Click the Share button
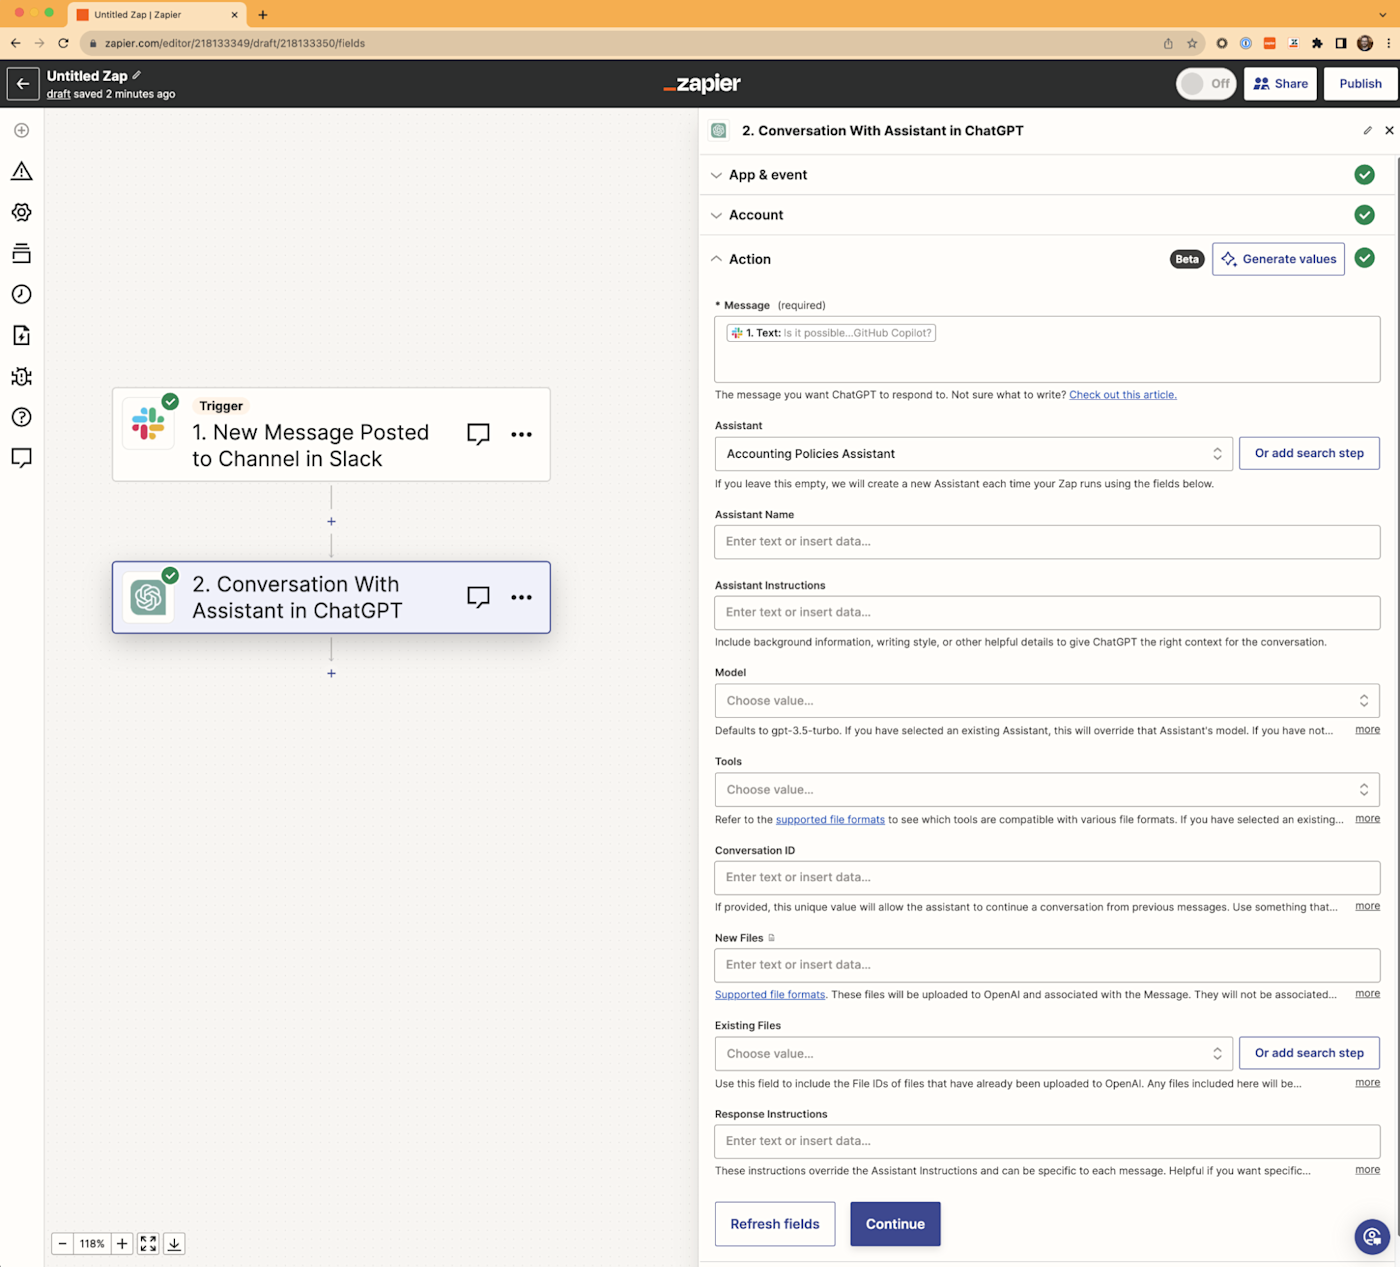Screen dimensions: 1400x1267 pos(1280,84)
